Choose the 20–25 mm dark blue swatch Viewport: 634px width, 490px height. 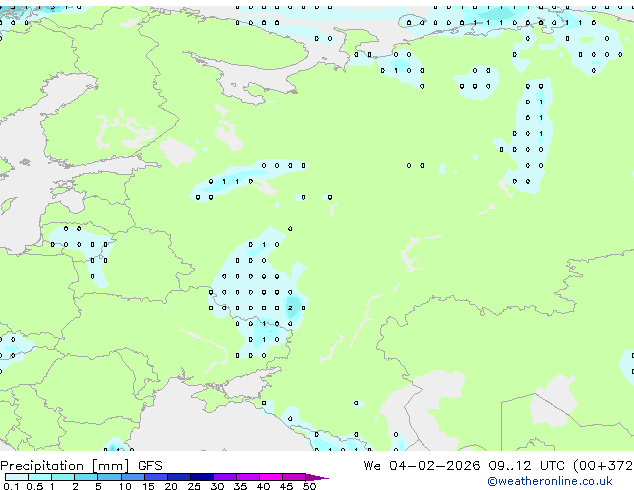(x=178, y=477)
